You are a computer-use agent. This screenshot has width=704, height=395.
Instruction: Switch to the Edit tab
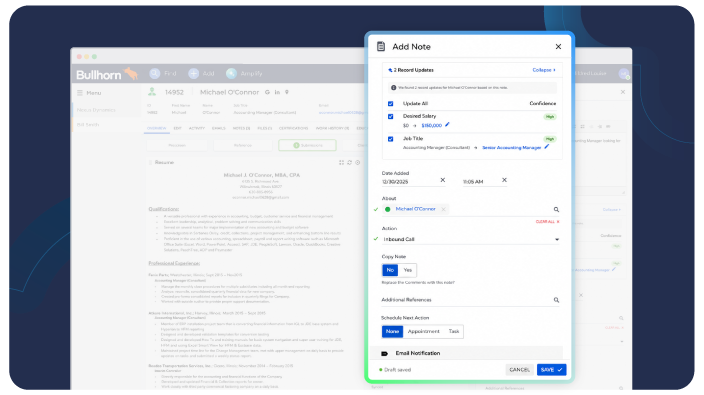point(177,128)
